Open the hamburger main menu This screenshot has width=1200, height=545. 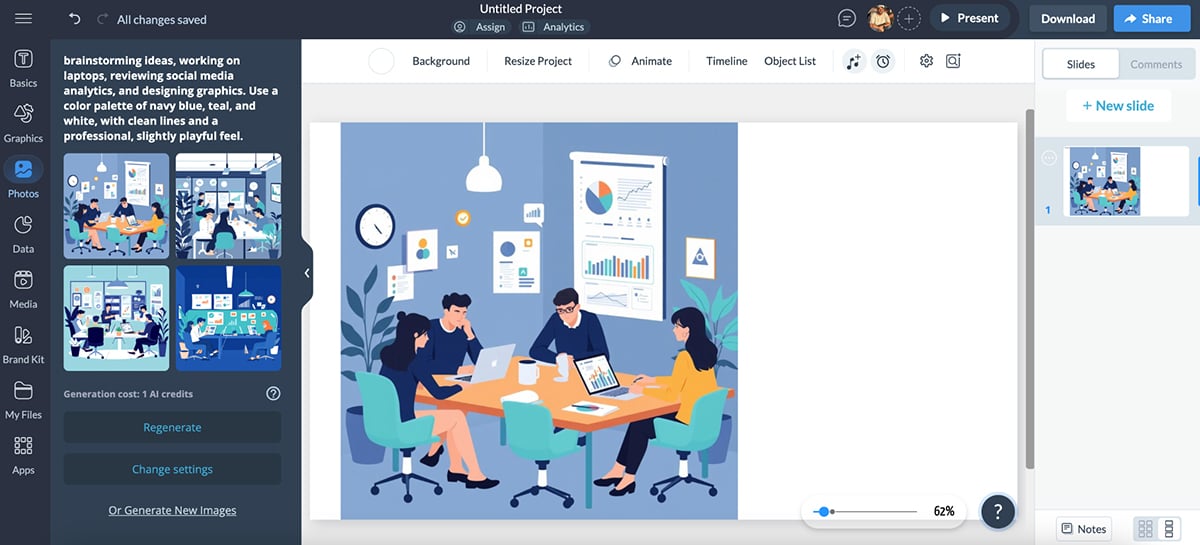pyautogui.click(x=23, y=19)
